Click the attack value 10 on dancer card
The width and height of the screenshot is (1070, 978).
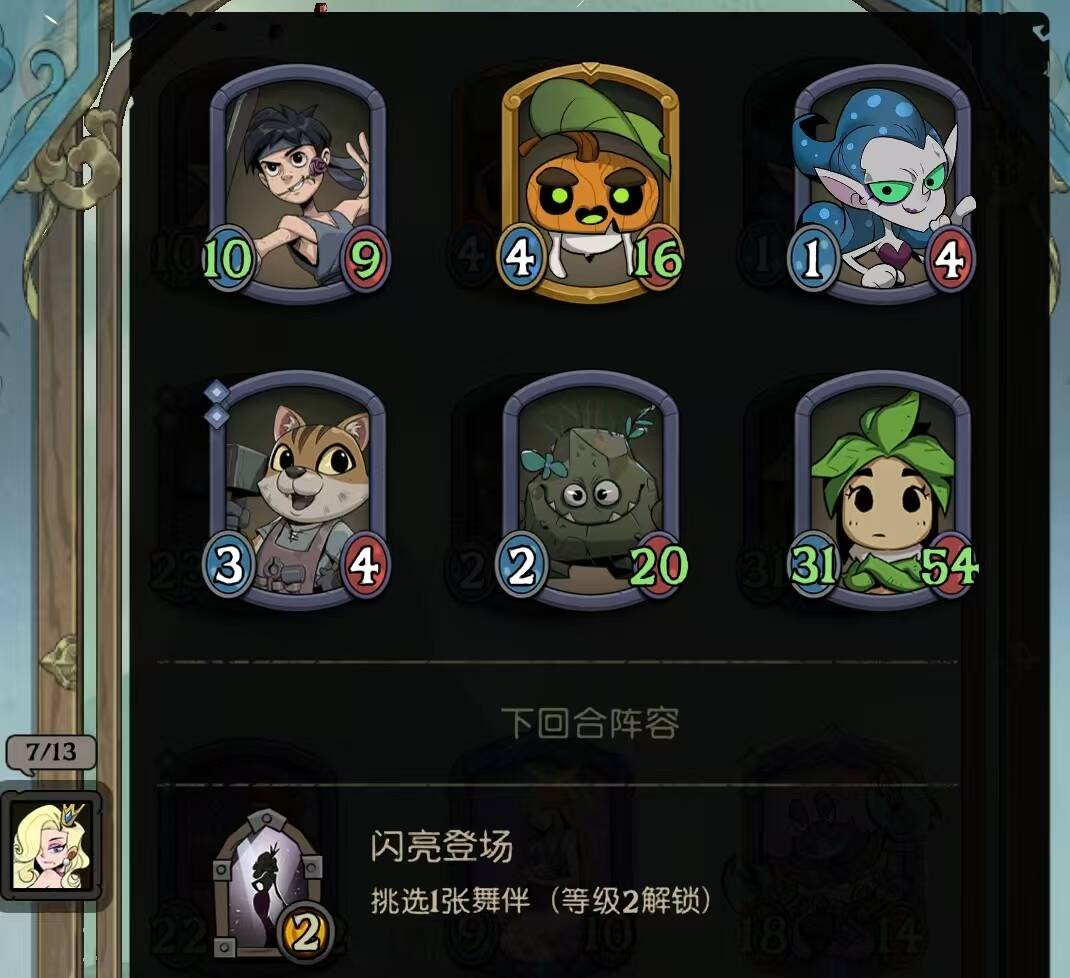click(x=227, y=259)
